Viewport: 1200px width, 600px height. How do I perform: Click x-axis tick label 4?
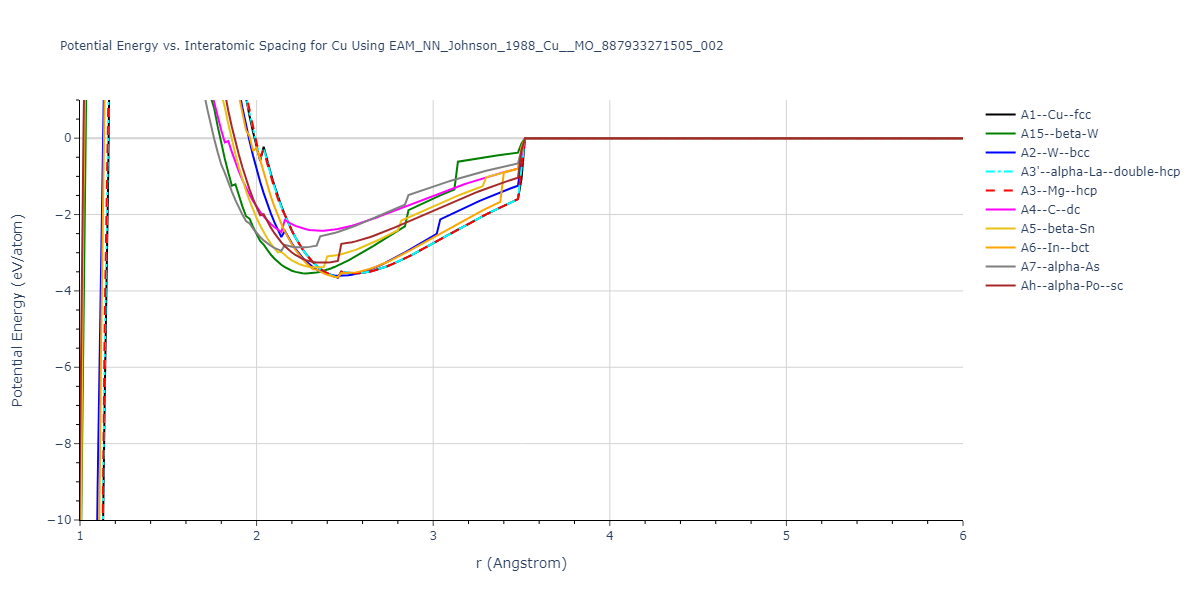click(x=610, y=536)
